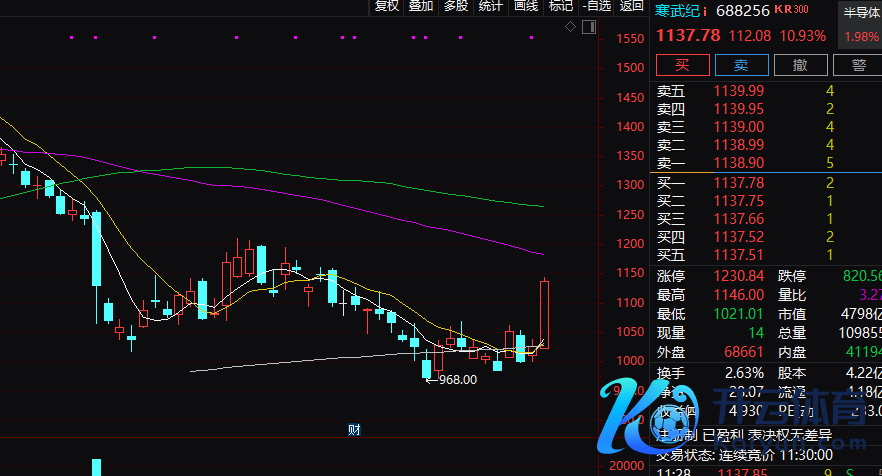The image size is (882, 476).
Task: Select 叠加 overlay option in toolbar
Action: coord(421,6)
